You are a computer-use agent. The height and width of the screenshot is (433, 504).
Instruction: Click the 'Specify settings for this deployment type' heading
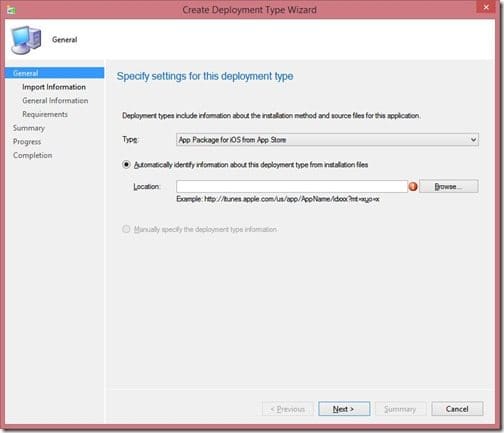click(205, 76)
